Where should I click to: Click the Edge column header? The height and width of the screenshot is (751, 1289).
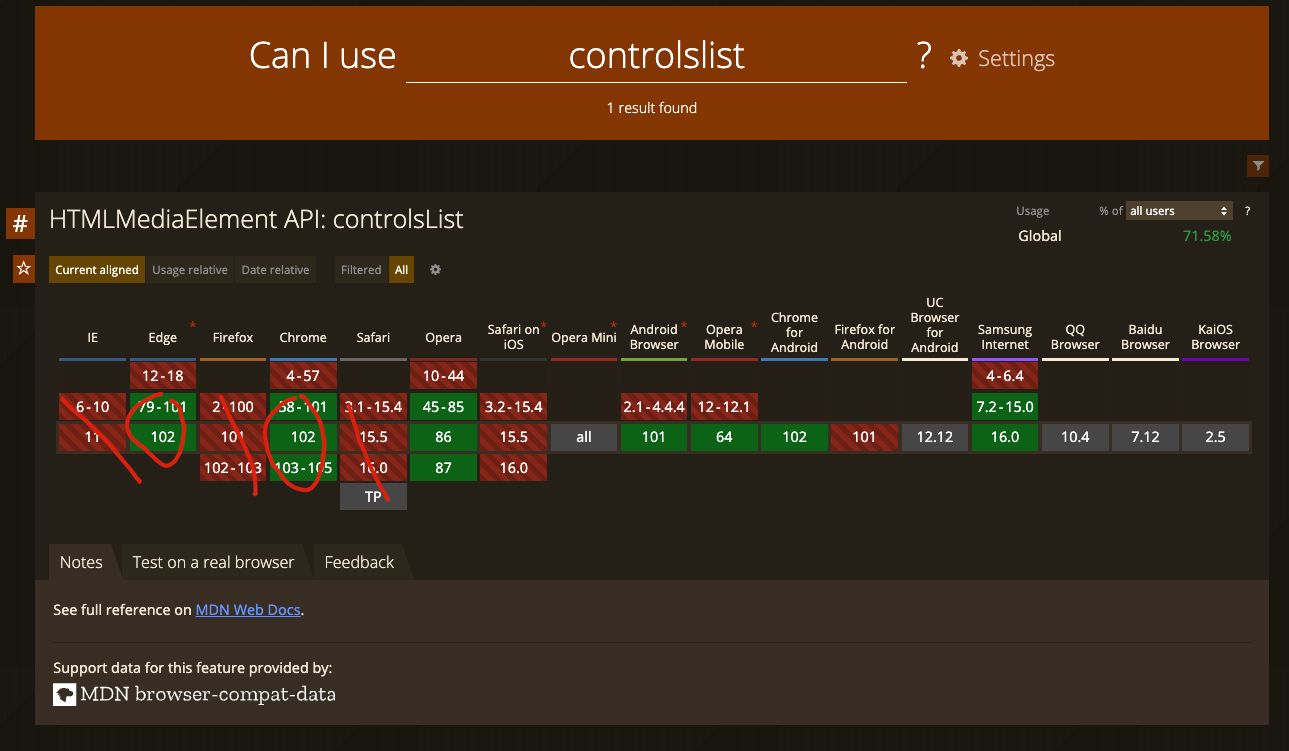point(163,338)
